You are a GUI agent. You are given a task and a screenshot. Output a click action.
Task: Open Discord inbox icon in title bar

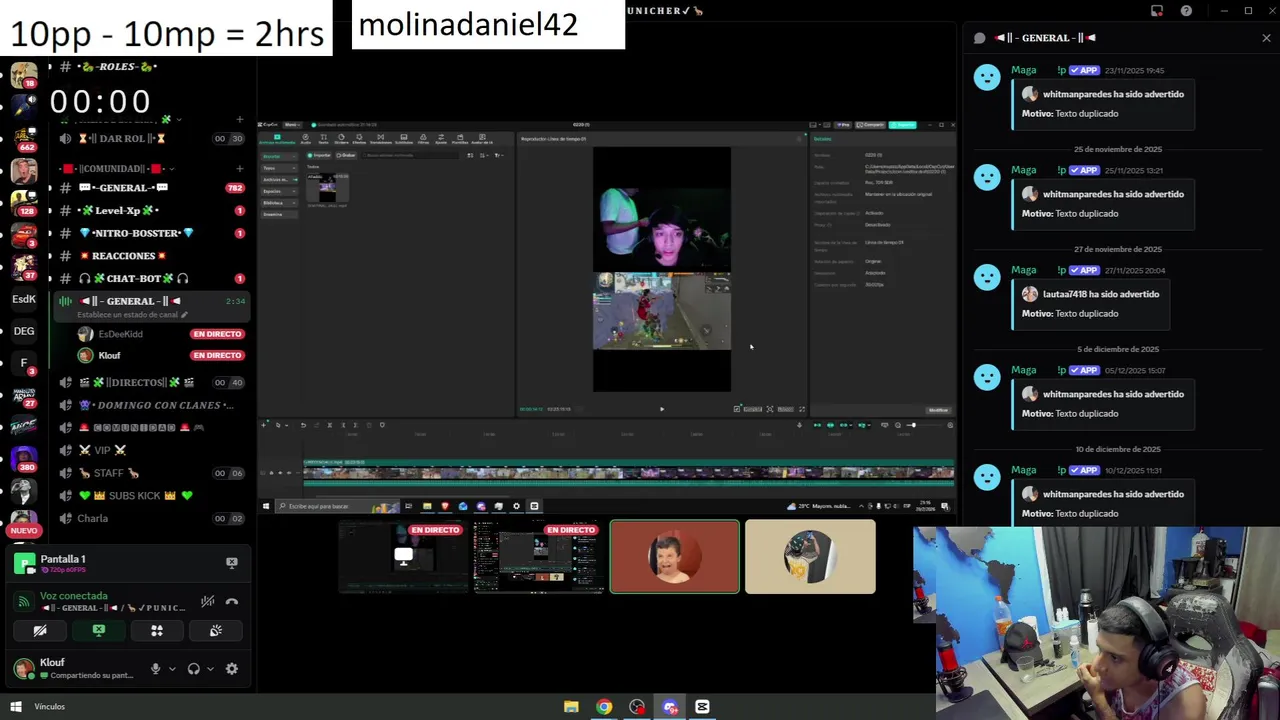pyautogui.click(x=1157, y=11)
